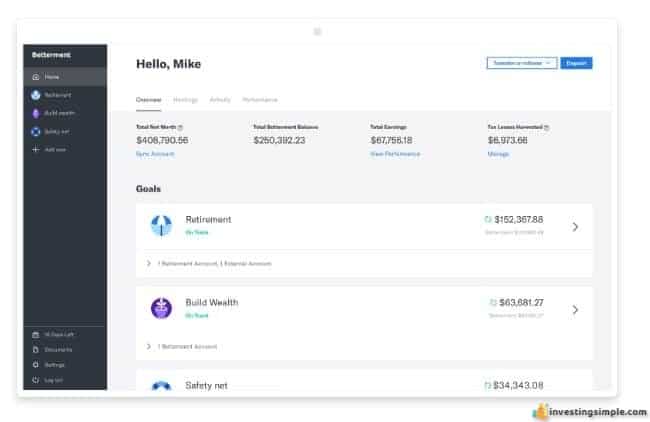Switch to the Holdings tab
650x422 pixels.
(185, 99)
